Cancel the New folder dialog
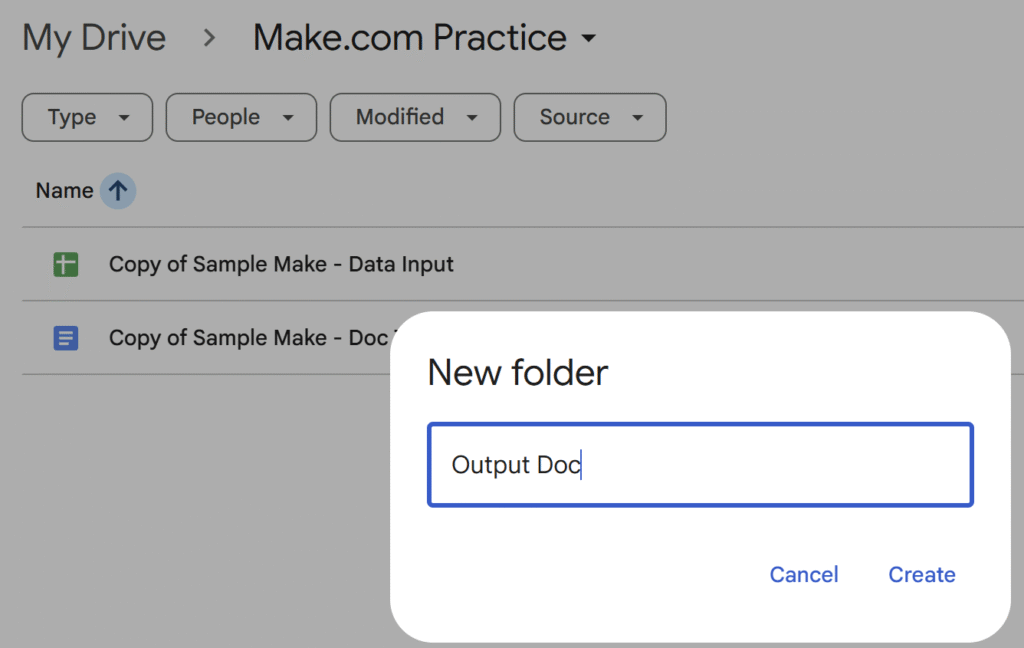 pos(804,575)
